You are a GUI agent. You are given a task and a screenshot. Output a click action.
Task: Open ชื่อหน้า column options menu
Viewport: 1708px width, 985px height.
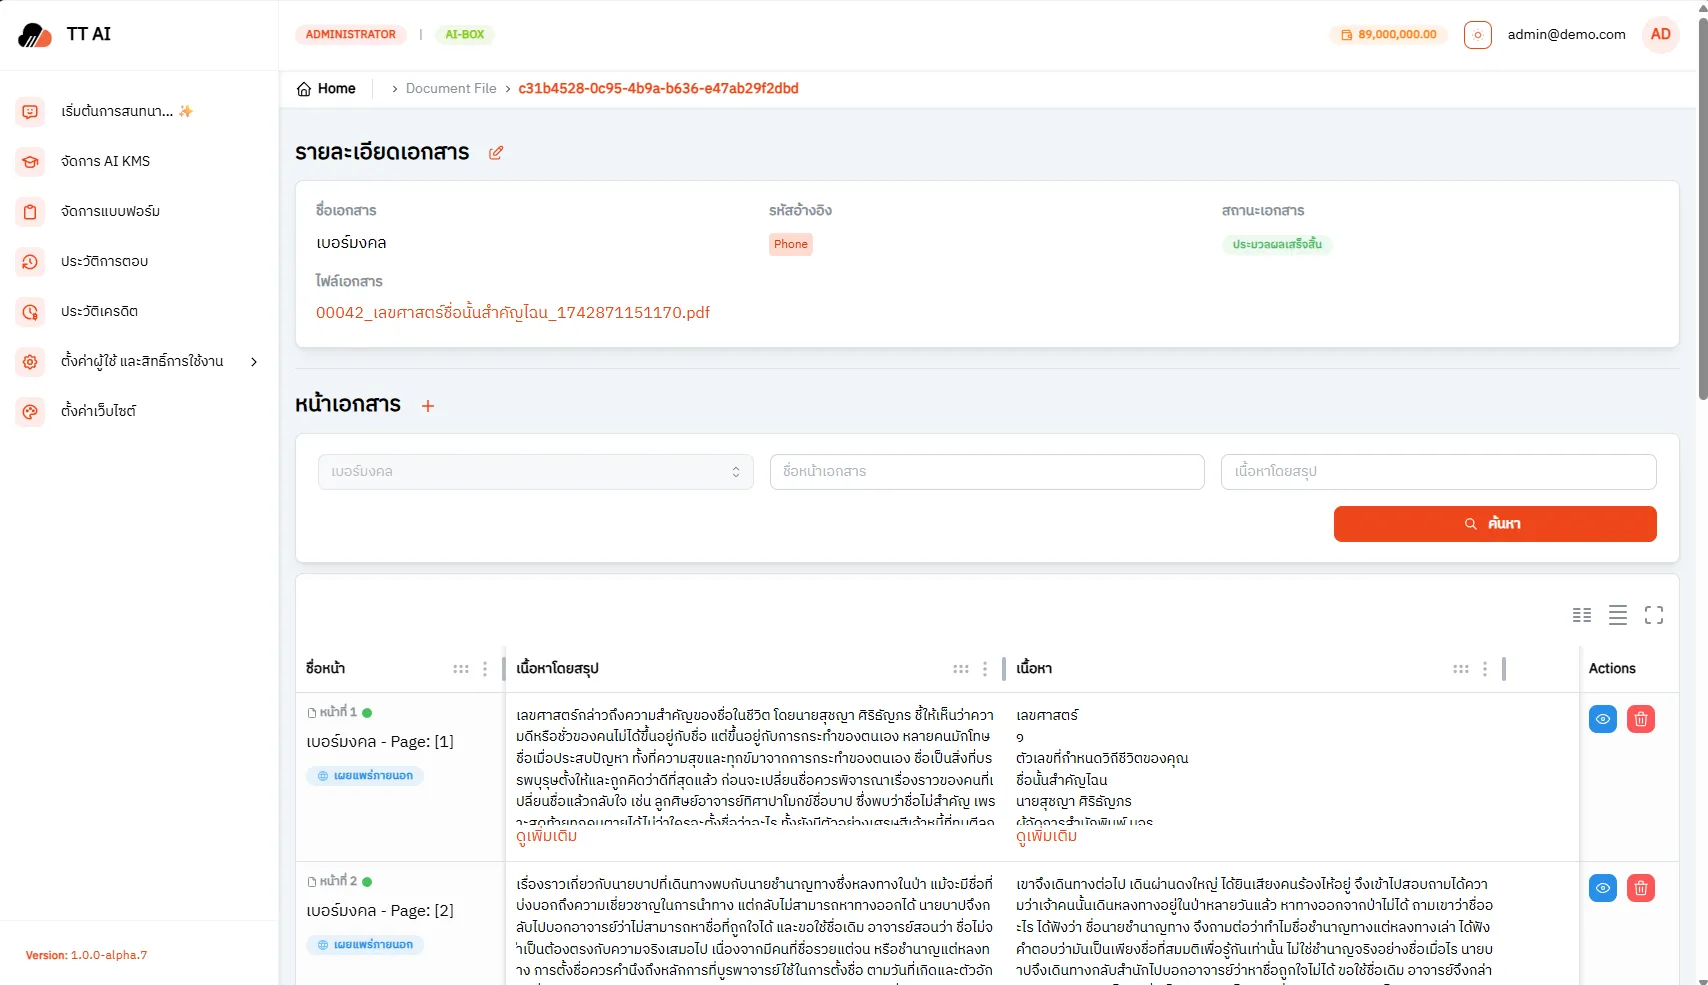pyautogui.click(x=485, y=669)
